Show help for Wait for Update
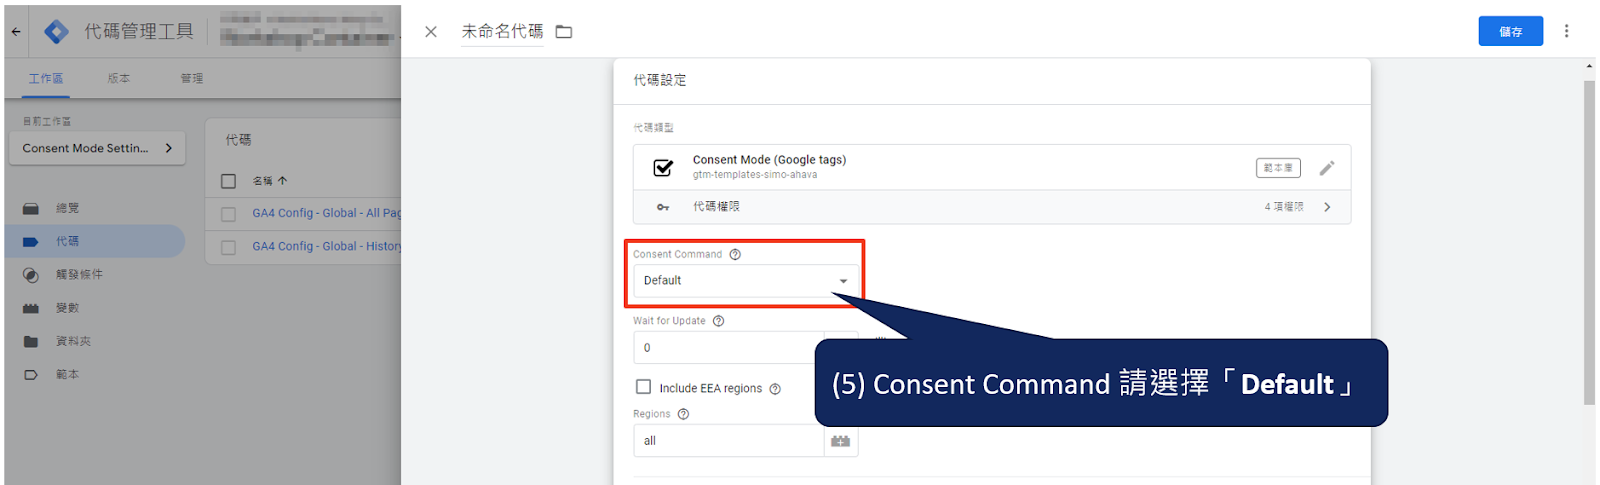This screenshot has width=1600, height=485. (718, 321)
